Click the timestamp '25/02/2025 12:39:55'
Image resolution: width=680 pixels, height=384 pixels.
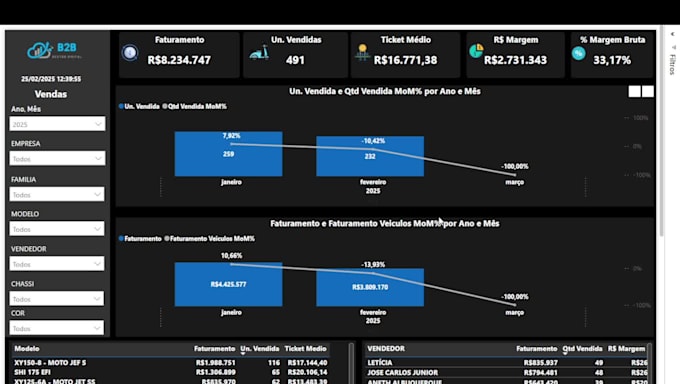(51, 79)
